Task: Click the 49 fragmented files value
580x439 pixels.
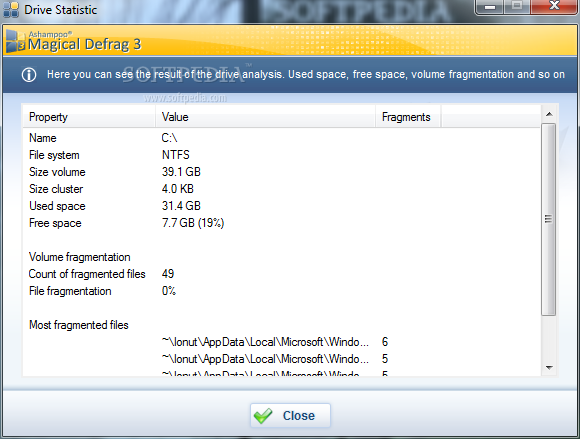Action: 168,274
